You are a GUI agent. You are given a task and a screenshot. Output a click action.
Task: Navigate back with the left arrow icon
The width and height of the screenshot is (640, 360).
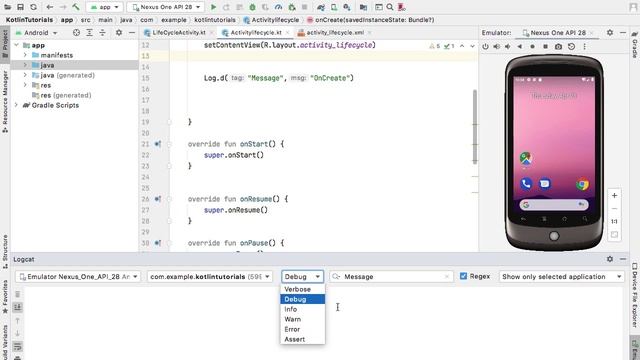(x=49, y=7)
